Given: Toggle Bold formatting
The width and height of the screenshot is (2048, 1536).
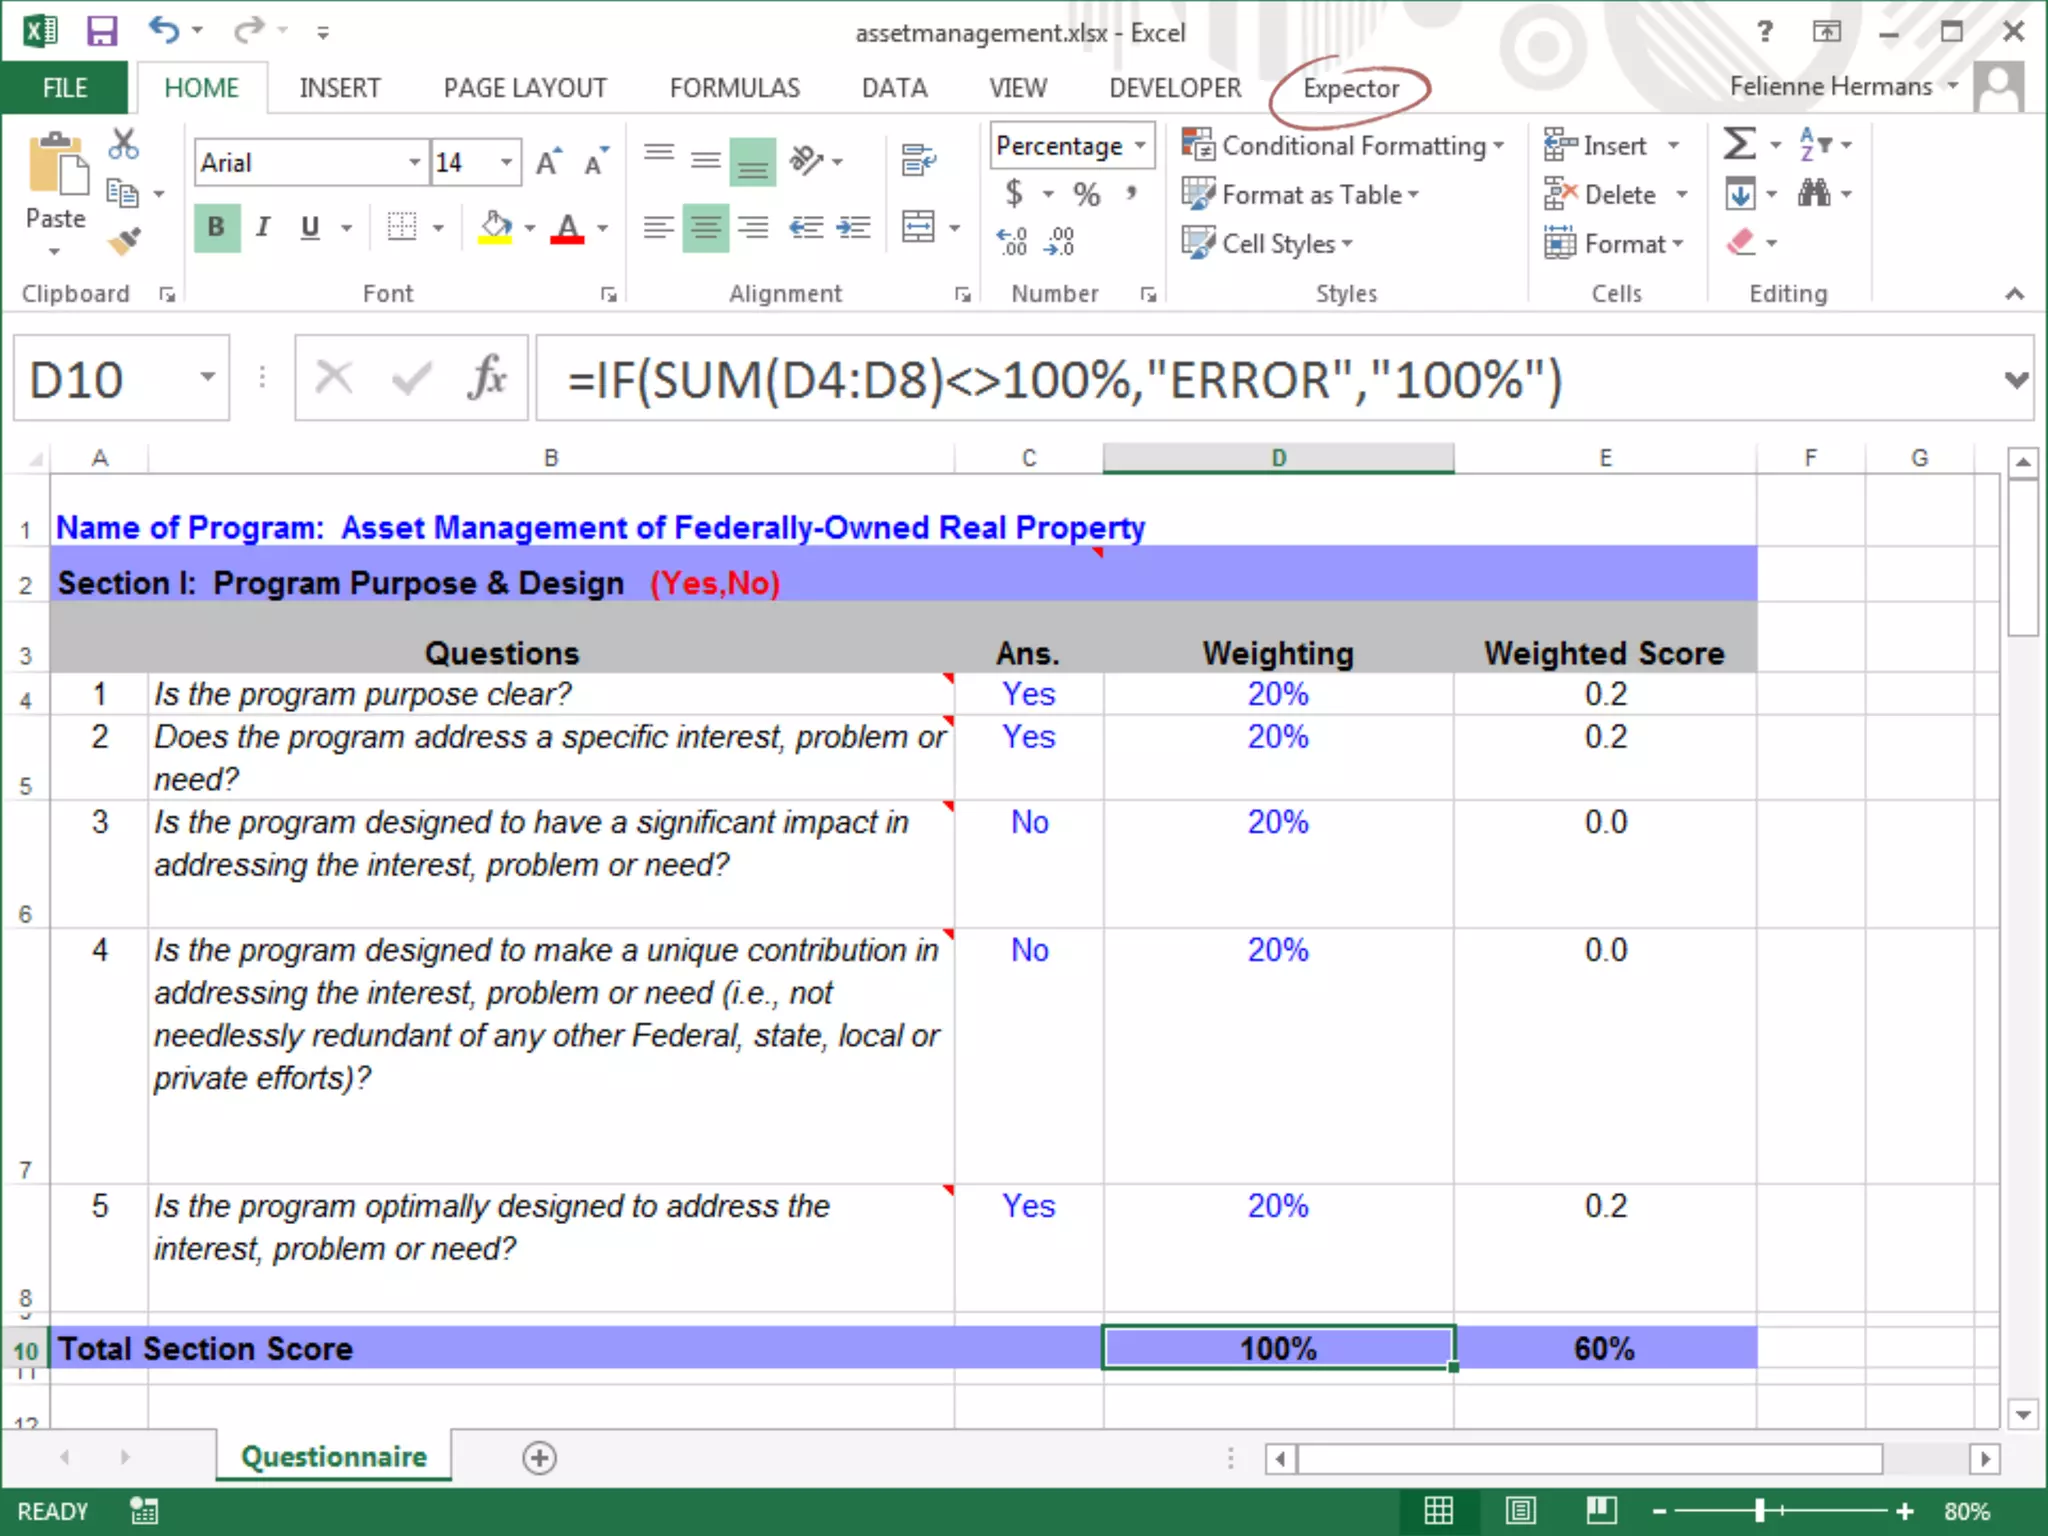Looking at the screenshot, I should pos(216,227).
